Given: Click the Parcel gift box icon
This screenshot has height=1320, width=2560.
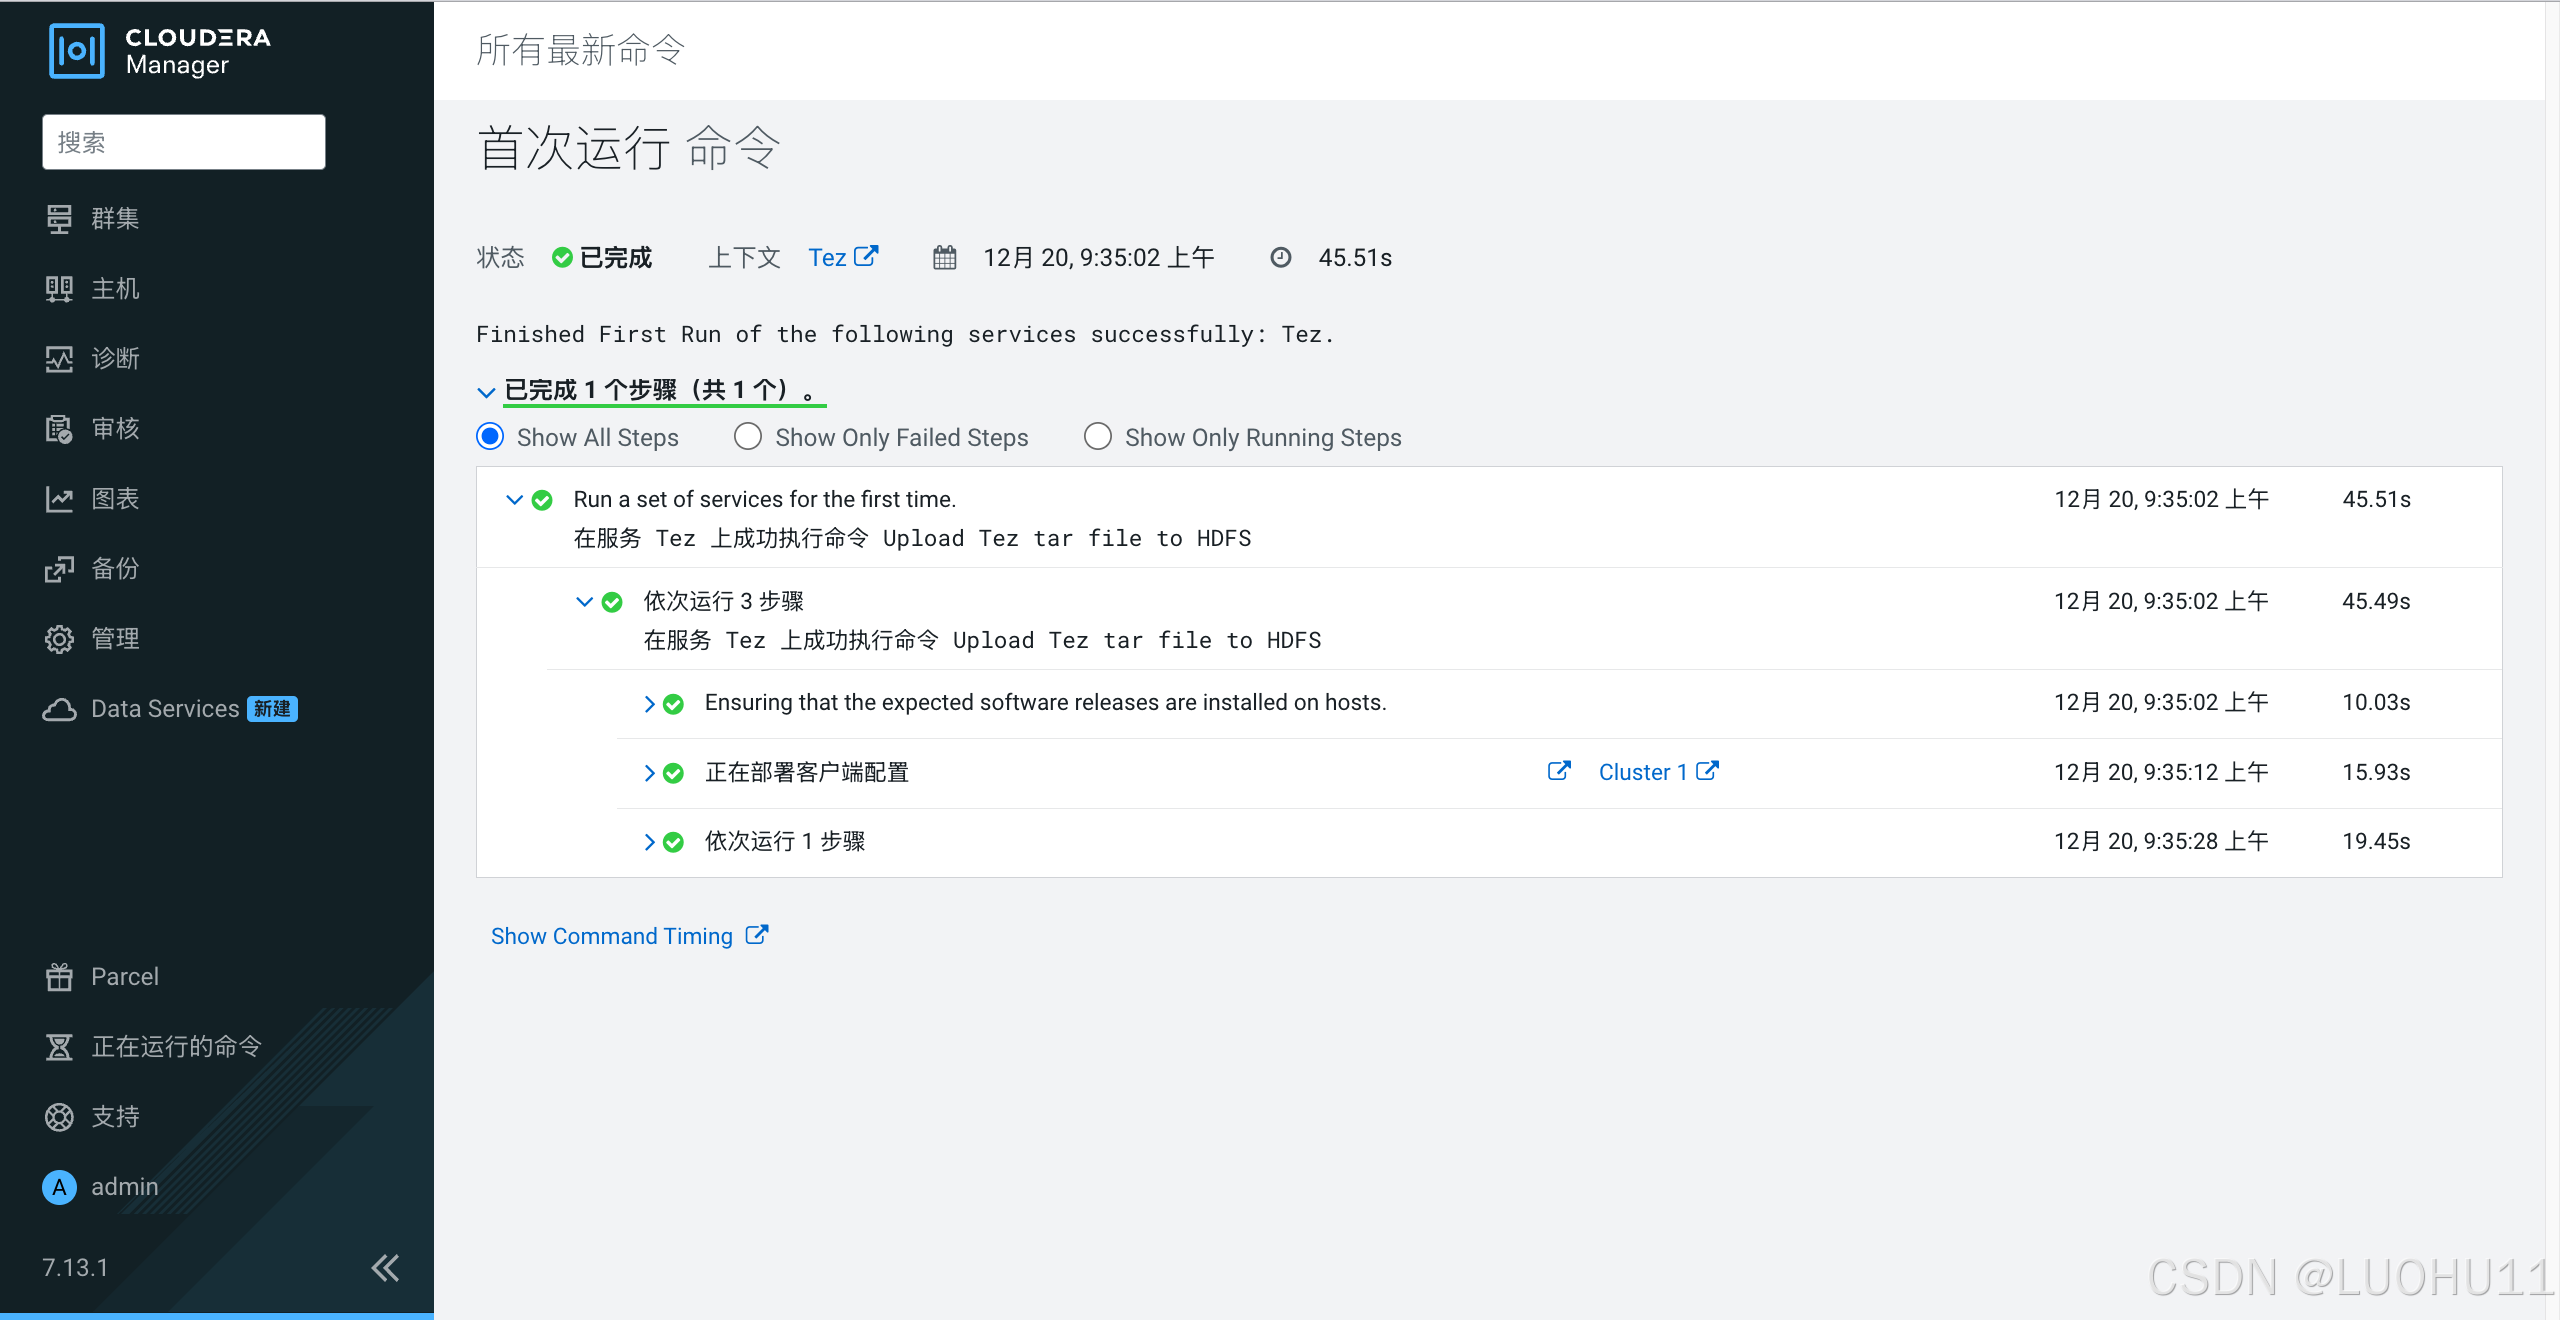Looking at the screenshot, I should (x=59, y=976).
